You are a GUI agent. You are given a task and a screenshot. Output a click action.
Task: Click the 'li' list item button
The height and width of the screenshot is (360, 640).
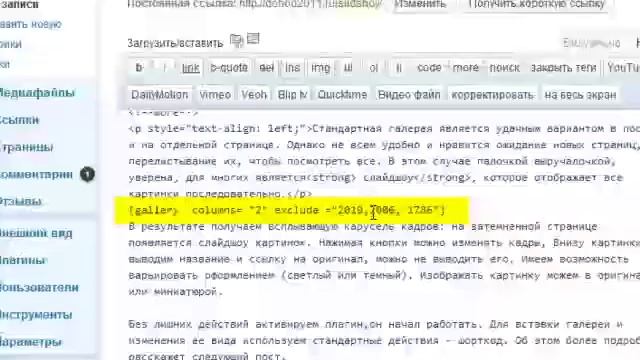click(x=399, y=68)
